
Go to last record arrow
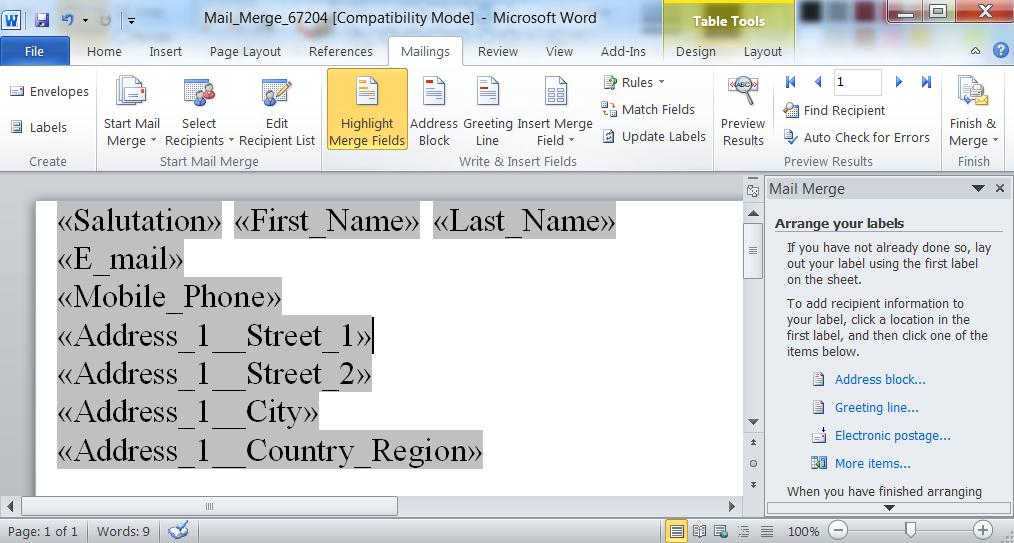pyautogui.click(x=926, y=82)
